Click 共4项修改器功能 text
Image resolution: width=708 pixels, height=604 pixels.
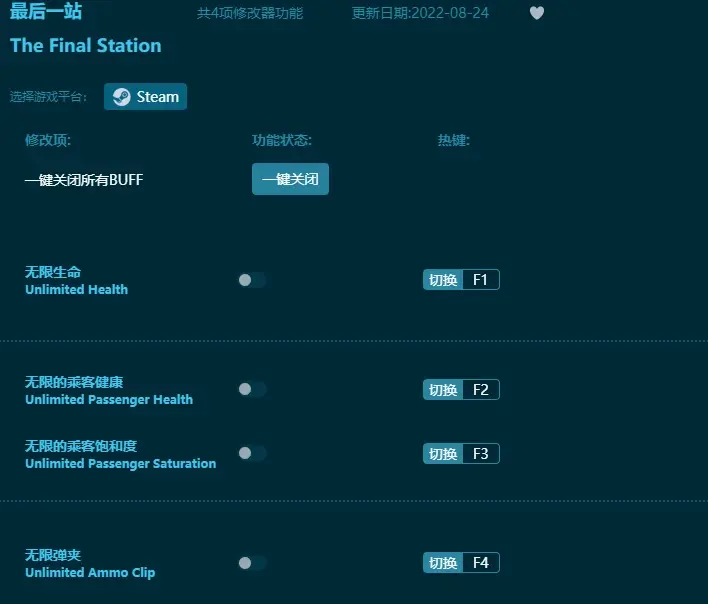point(250,13)
